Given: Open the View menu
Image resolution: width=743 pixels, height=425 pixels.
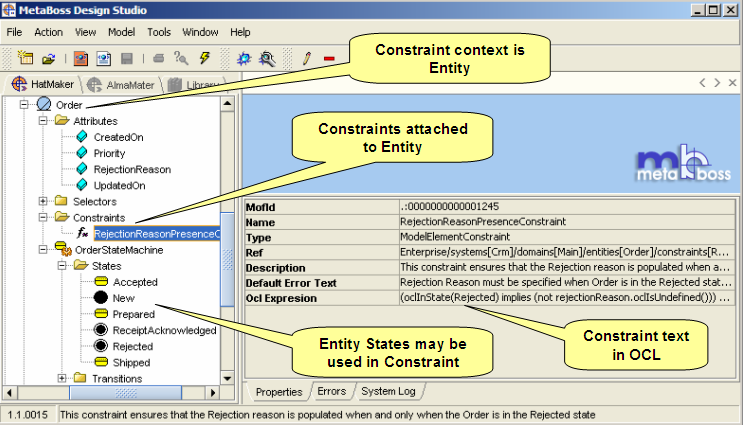Looking at the screenshot, I should pyautogui.click(x=85, y=32).
